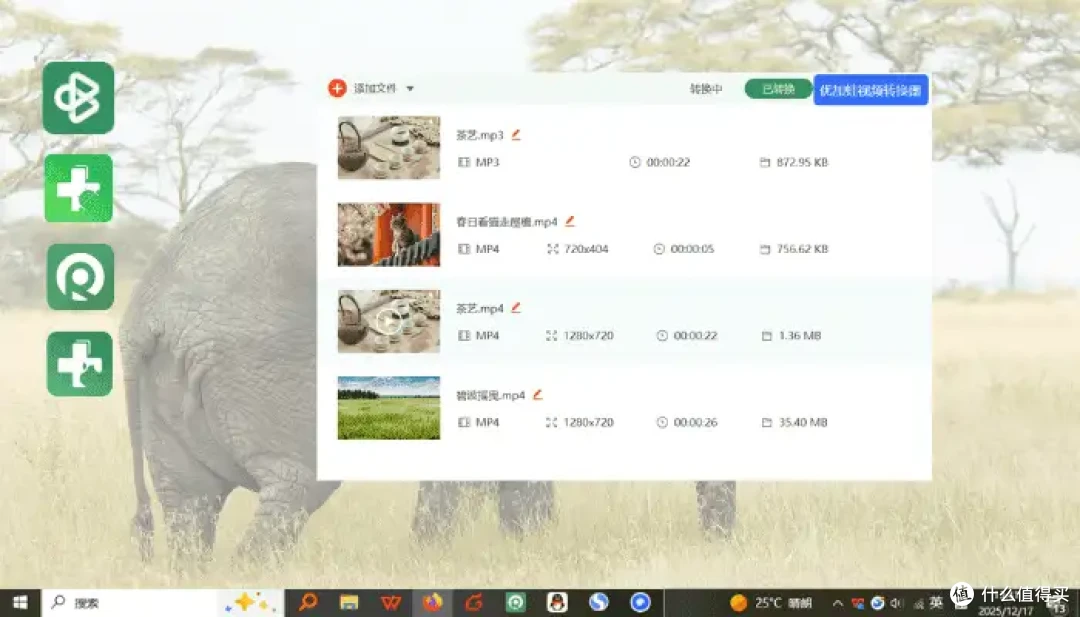
Task: Open File Explorer from the taskbar
Action: coord(349,603)
